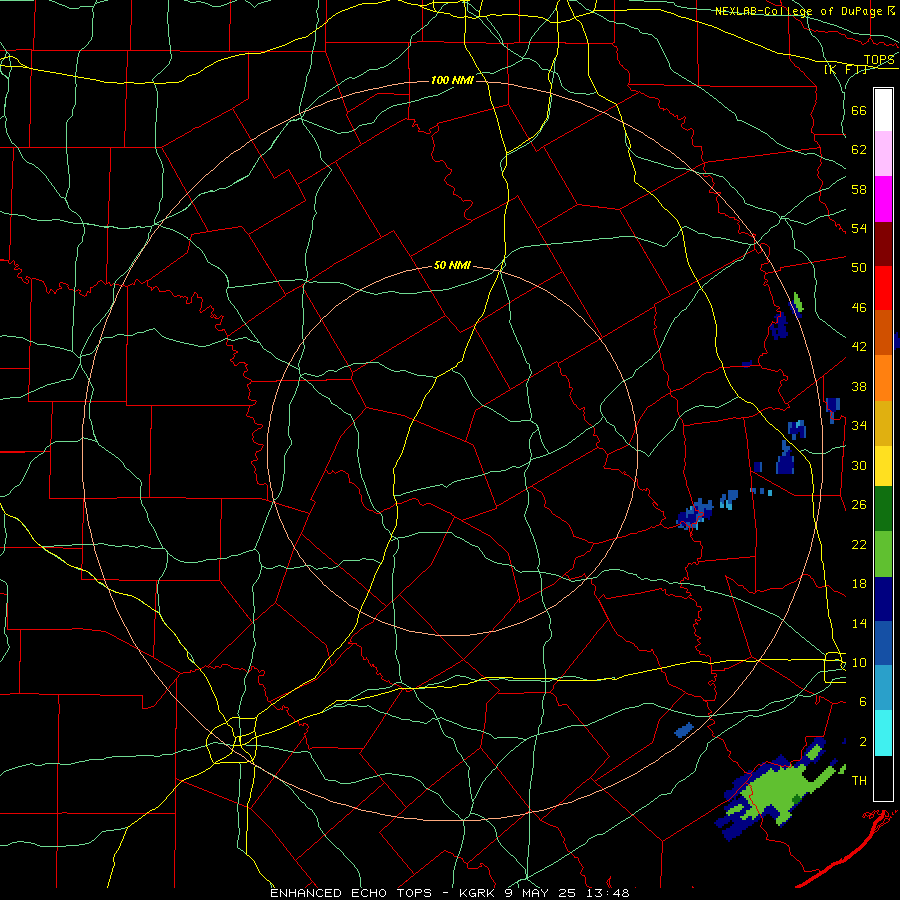Pick the dark green legend swatch
Viewport: 900px width, 900px height.
(883, 509)
